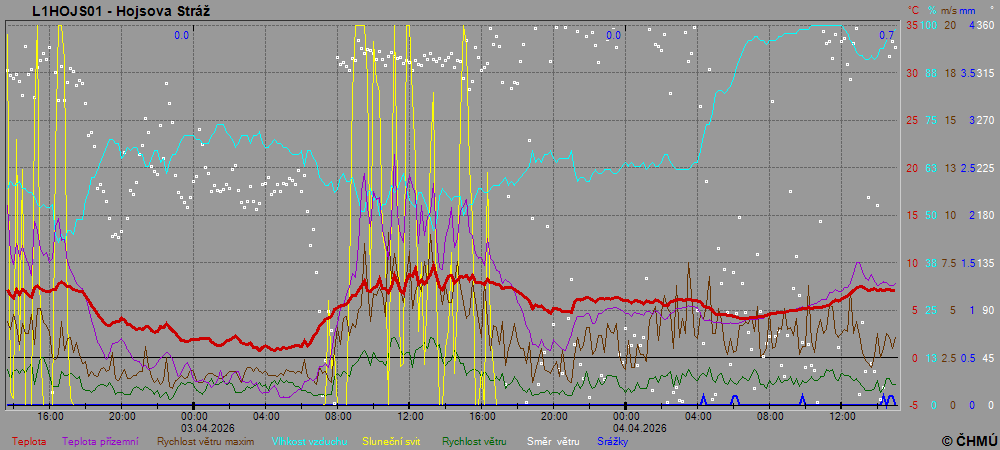Click the red 35 temperature axis value
1000x450 pixels.
[x=911, y=25]
